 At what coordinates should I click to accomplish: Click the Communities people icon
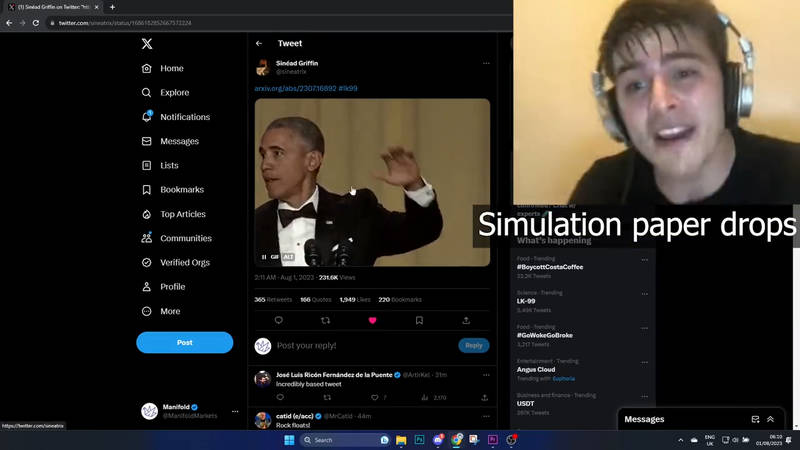click(x=146, y=238)
